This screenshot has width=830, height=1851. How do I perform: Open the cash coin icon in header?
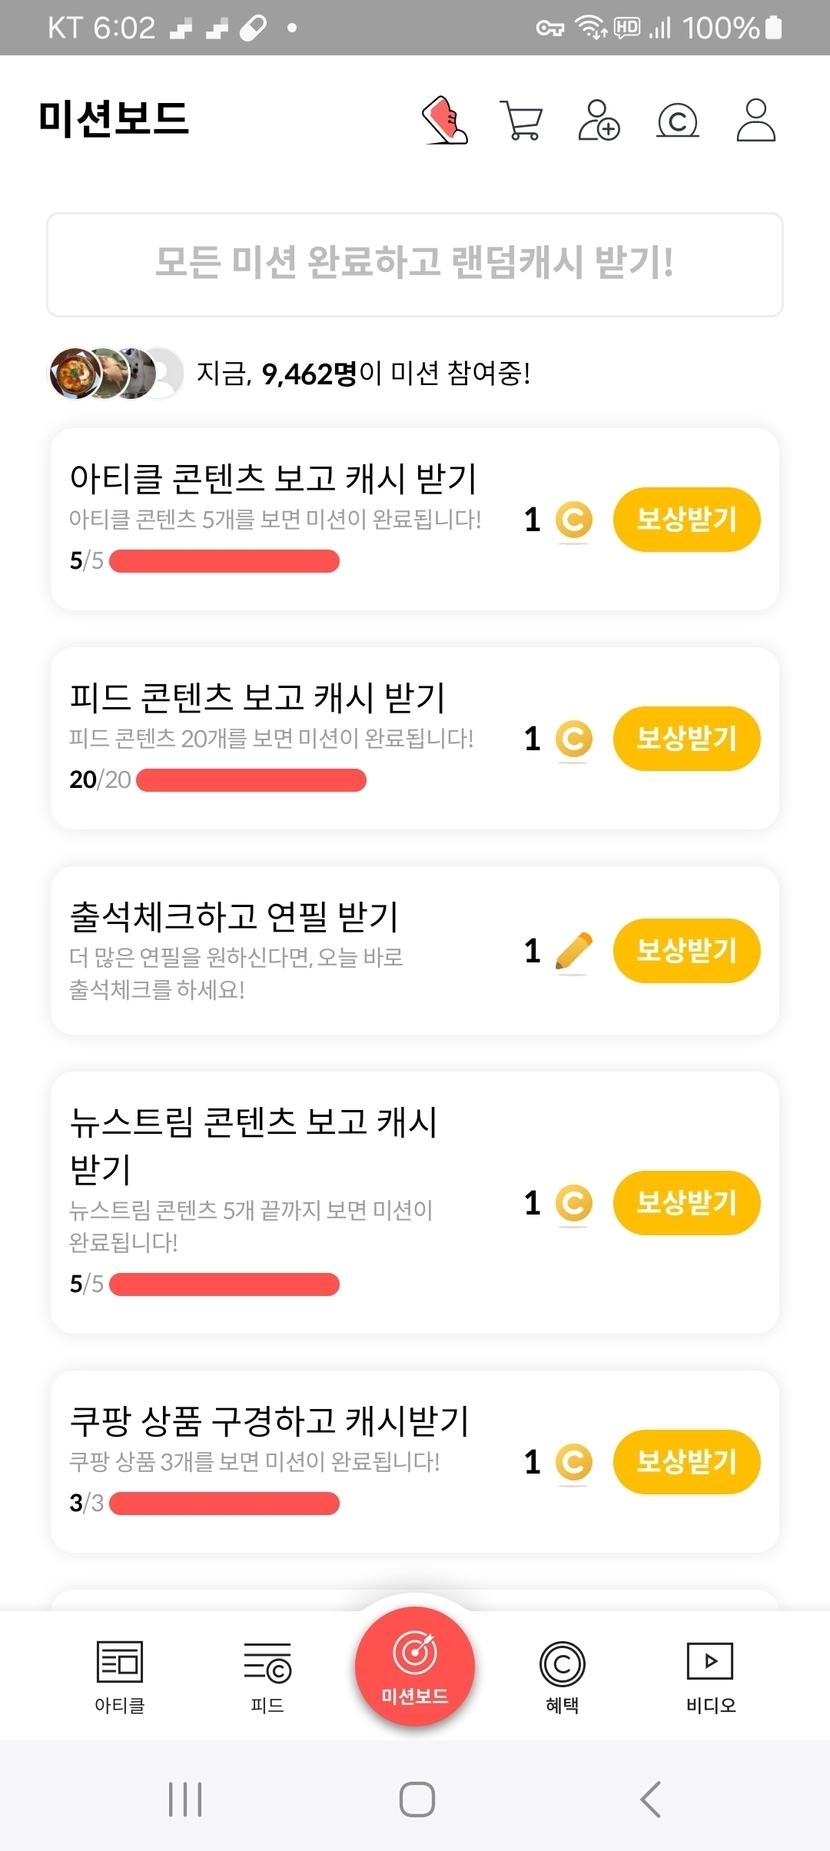click(x=677, y=121)
